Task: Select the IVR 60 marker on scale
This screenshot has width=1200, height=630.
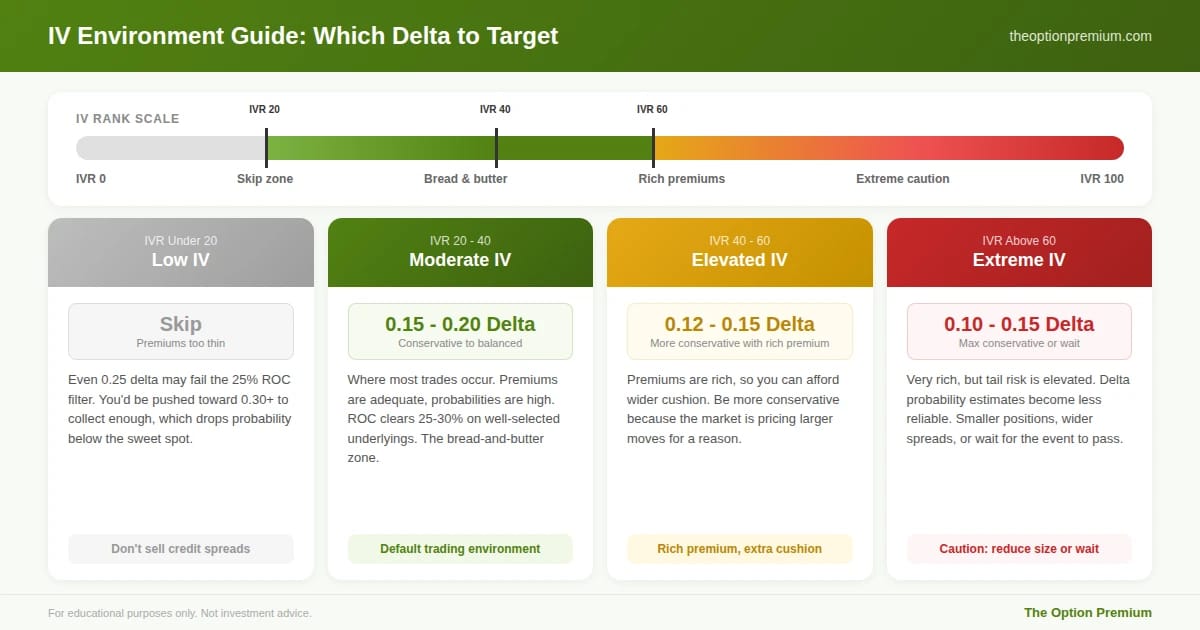Action: pos(653,148)
